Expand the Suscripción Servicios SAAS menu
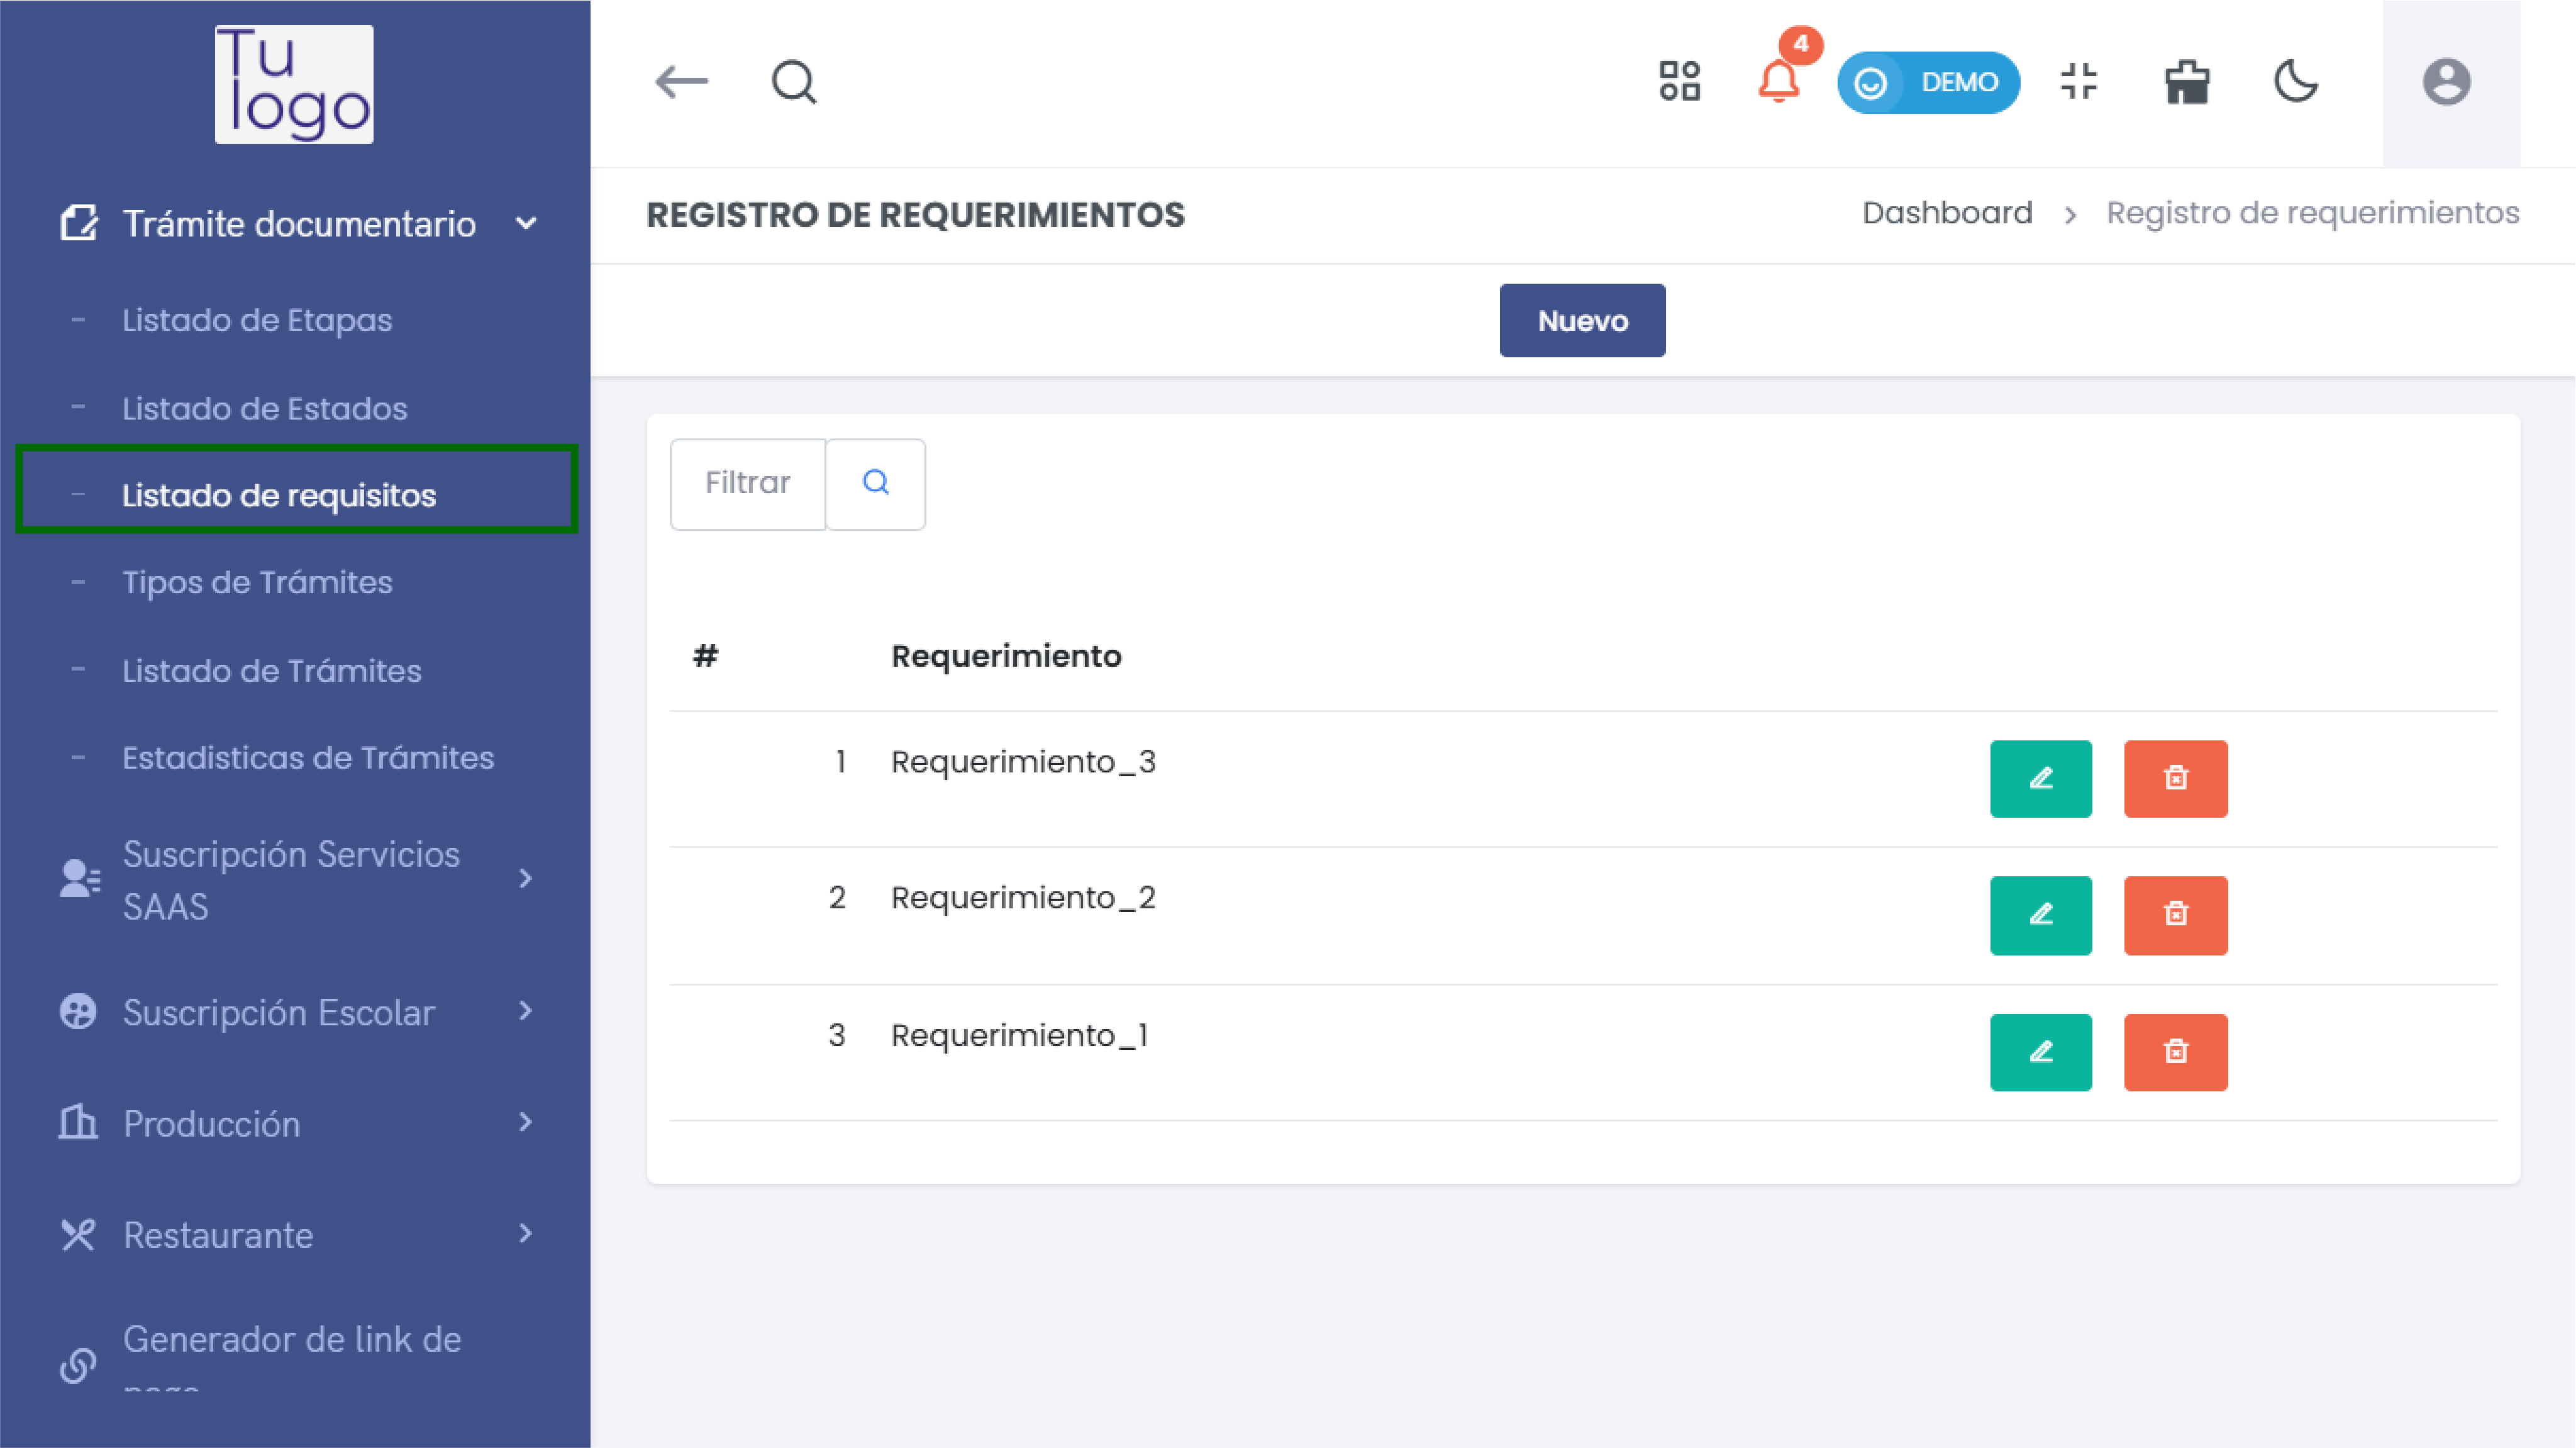Image resolution: width=2576 pixels, height=1448 pixels. pyautogui.click(x=527, y=879)
